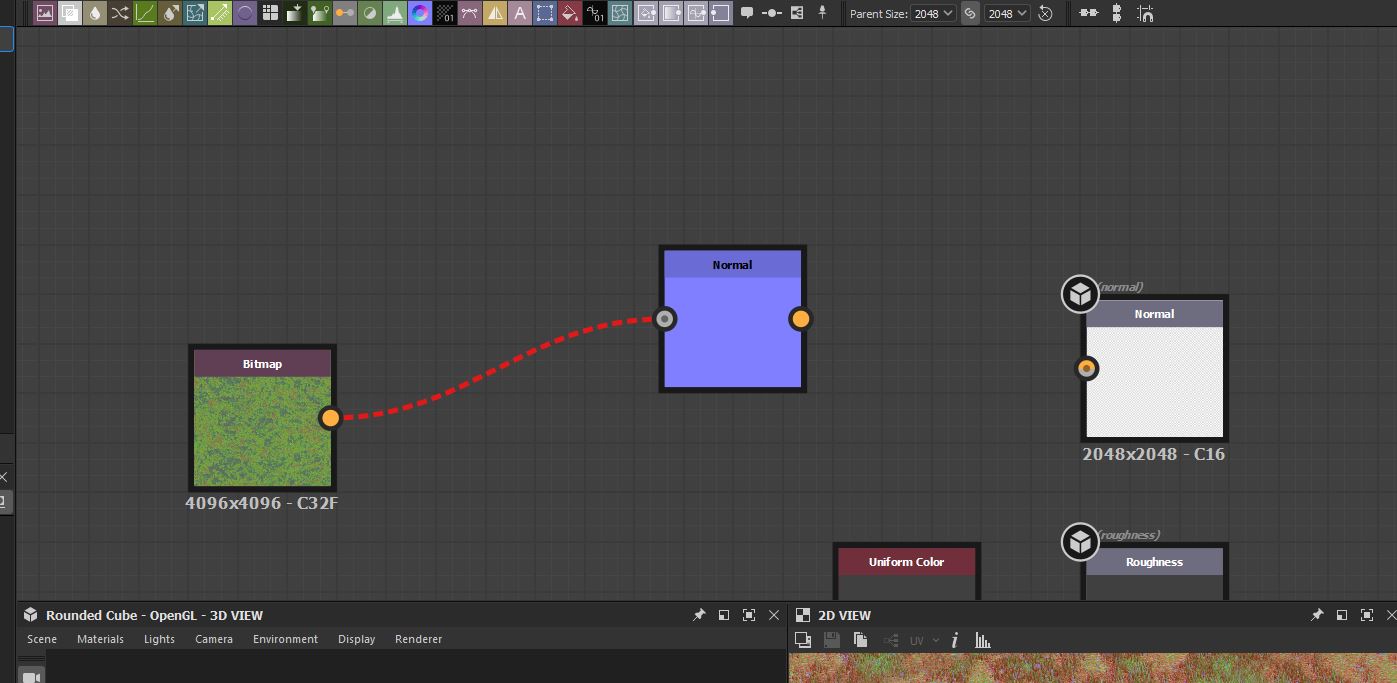The image size is (1397, 683).
Task: Pin the 2D VIEW panel
Action: pos(1317,615)
